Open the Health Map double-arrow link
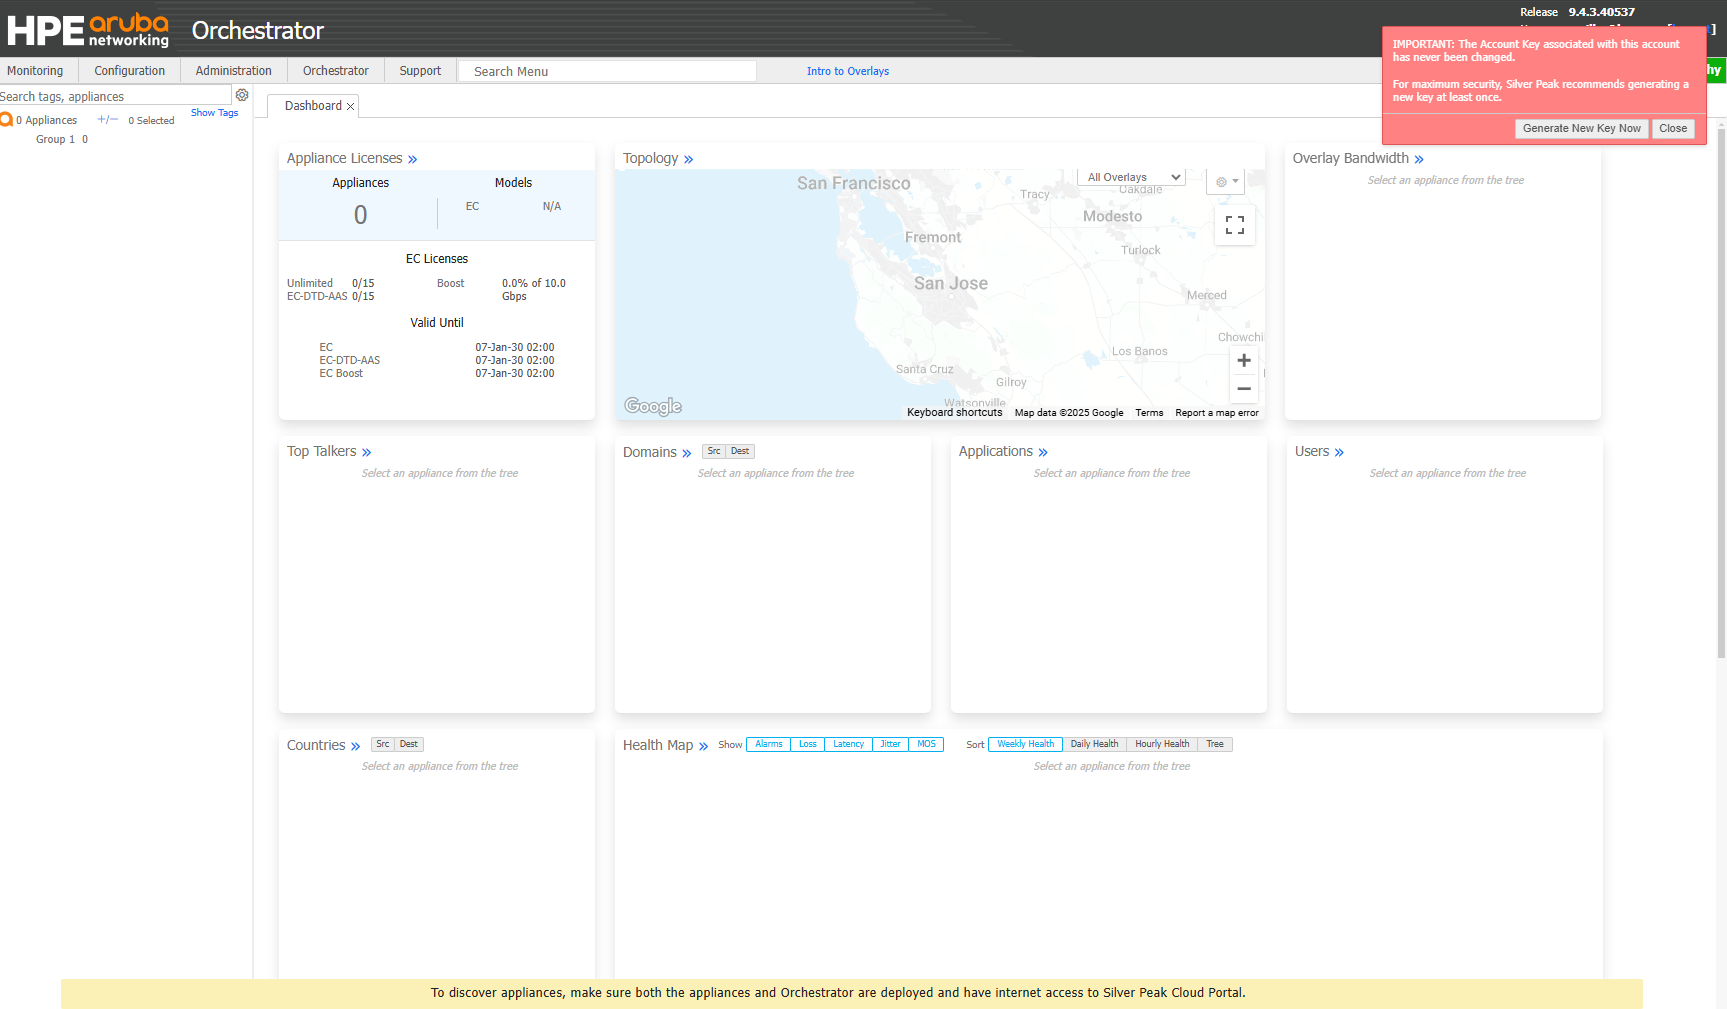This screenshot has width=1727, height=1009. click(x=703, y=746)
